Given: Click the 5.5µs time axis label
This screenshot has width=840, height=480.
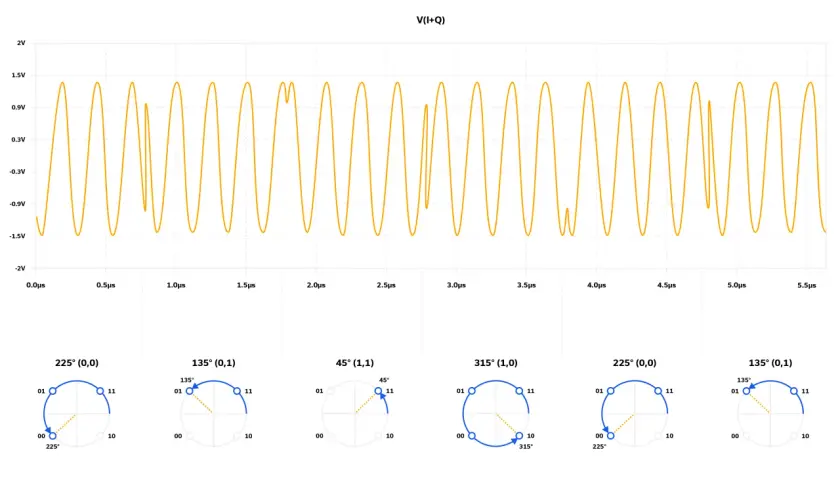Looking at the screenshot, I should [807, 285].
